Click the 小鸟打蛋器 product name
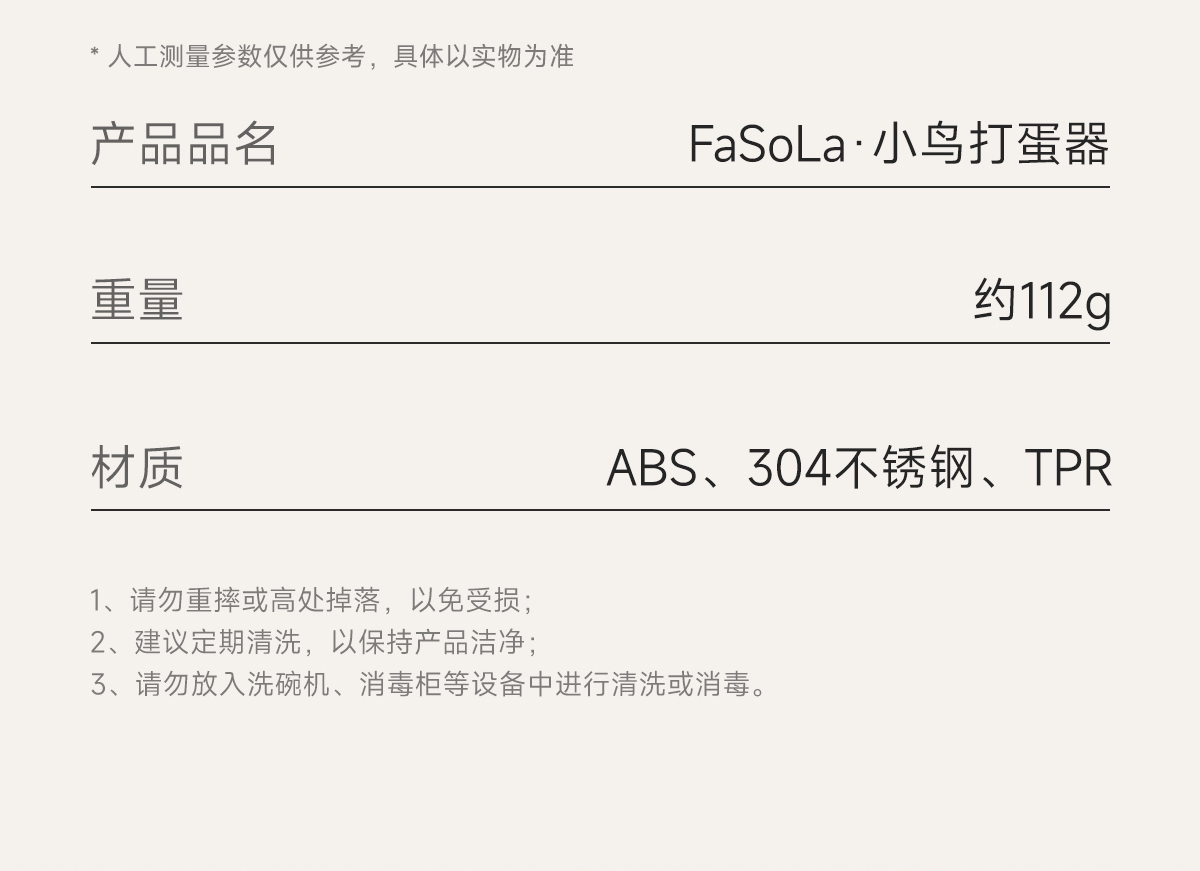Image resolution: width=1200 pixels, height=871 pixels. [991, 144]
